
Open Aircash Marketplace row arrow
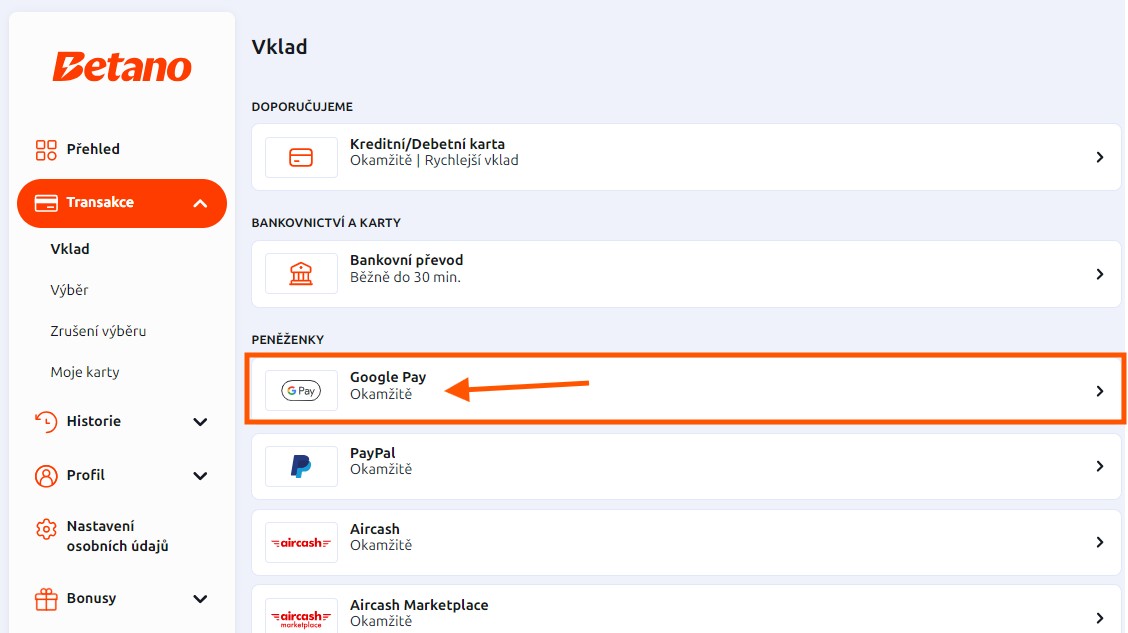click(x=1099, y=618)
